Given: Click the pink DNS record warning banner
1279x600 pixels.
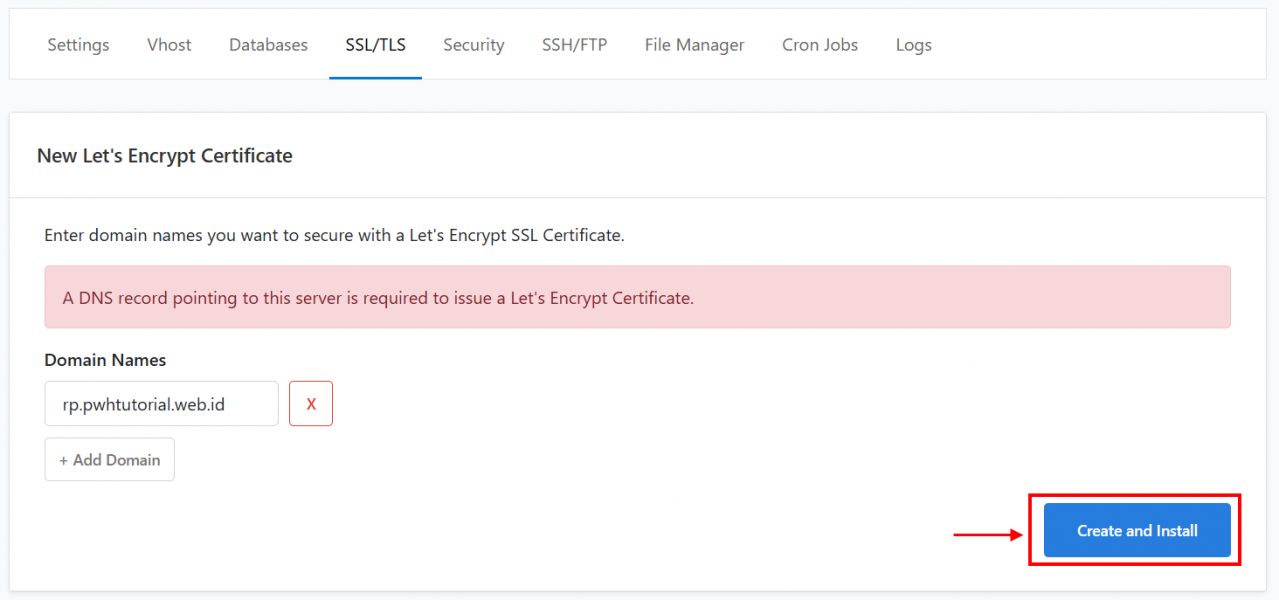Looking at the screenshot, I should (x=637, y=297).
